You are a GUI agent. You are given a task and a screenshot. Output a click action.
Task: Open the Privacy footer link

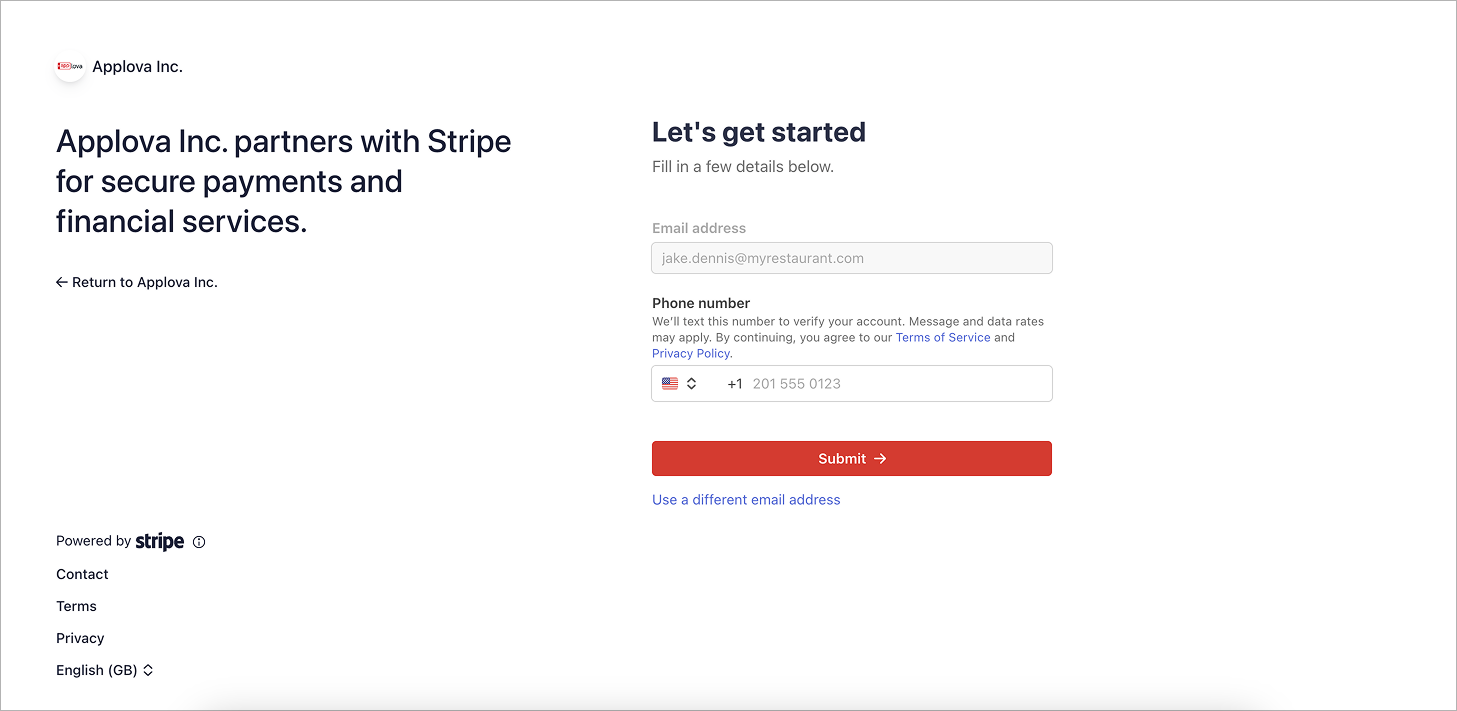pos(80,638)
